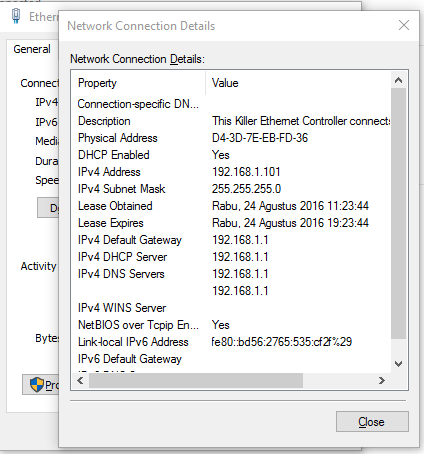The width and height of the screenshot is (424, 454).
Task: Click the Yes value for NetBIOS over Tcpip
Action: [x=221, y=325]
